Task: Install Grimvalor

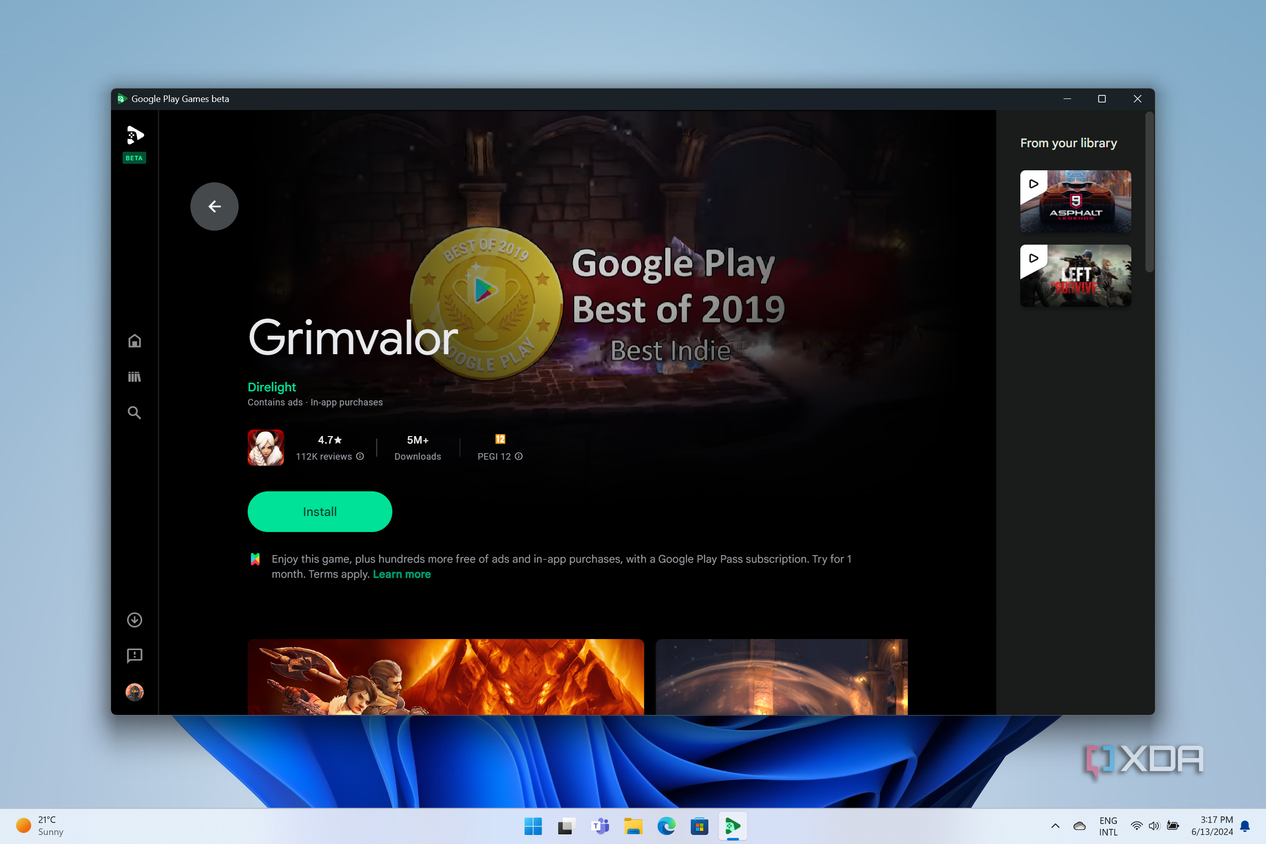Action: click(x=320, y=511)
